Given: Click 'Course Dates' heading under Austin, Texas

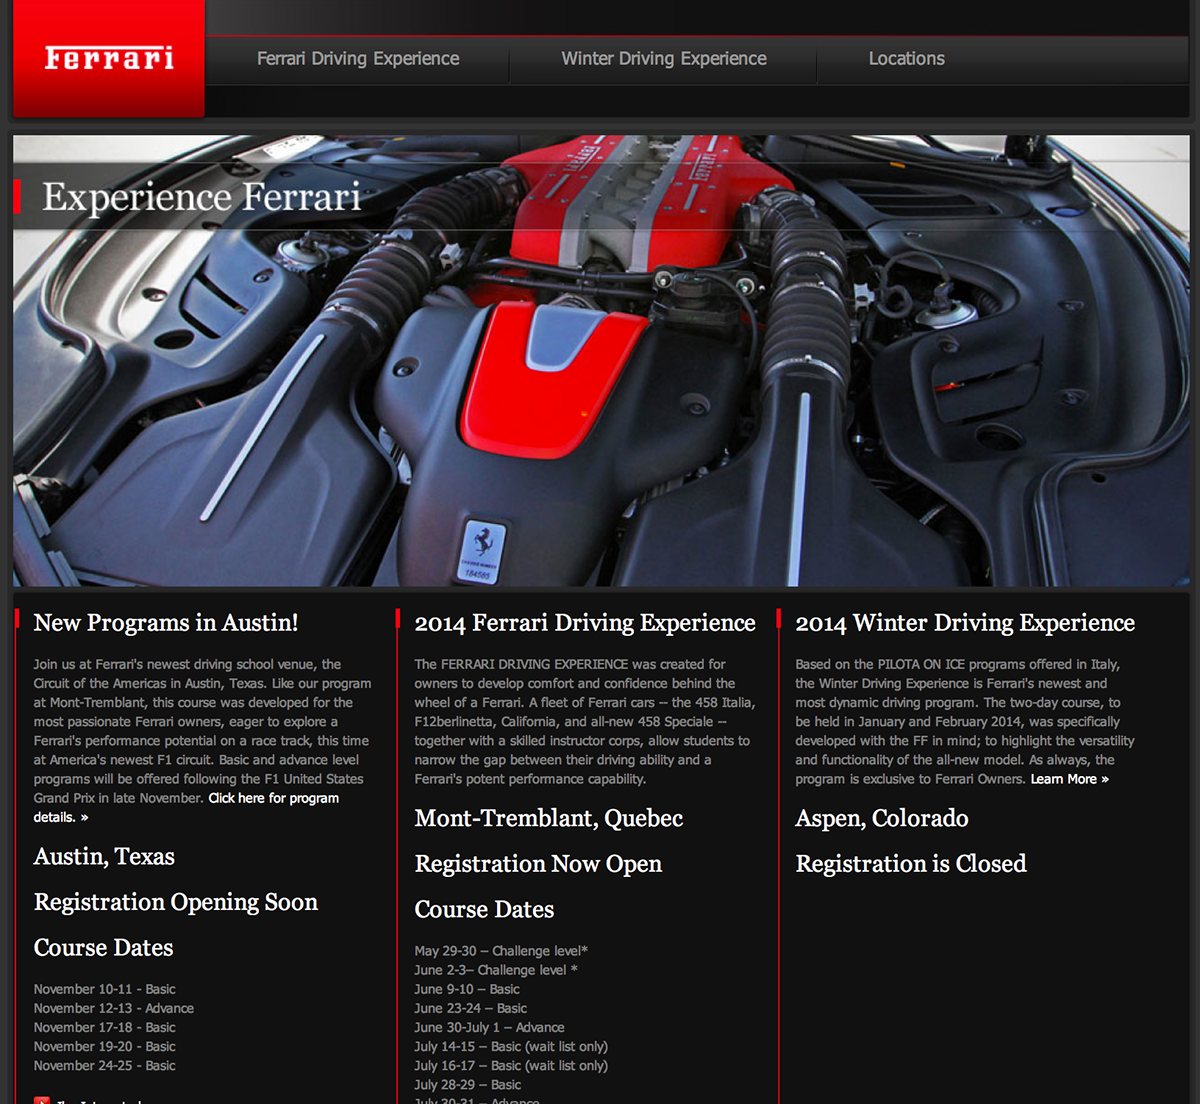Looking at the screenshot, I should 104,948.
